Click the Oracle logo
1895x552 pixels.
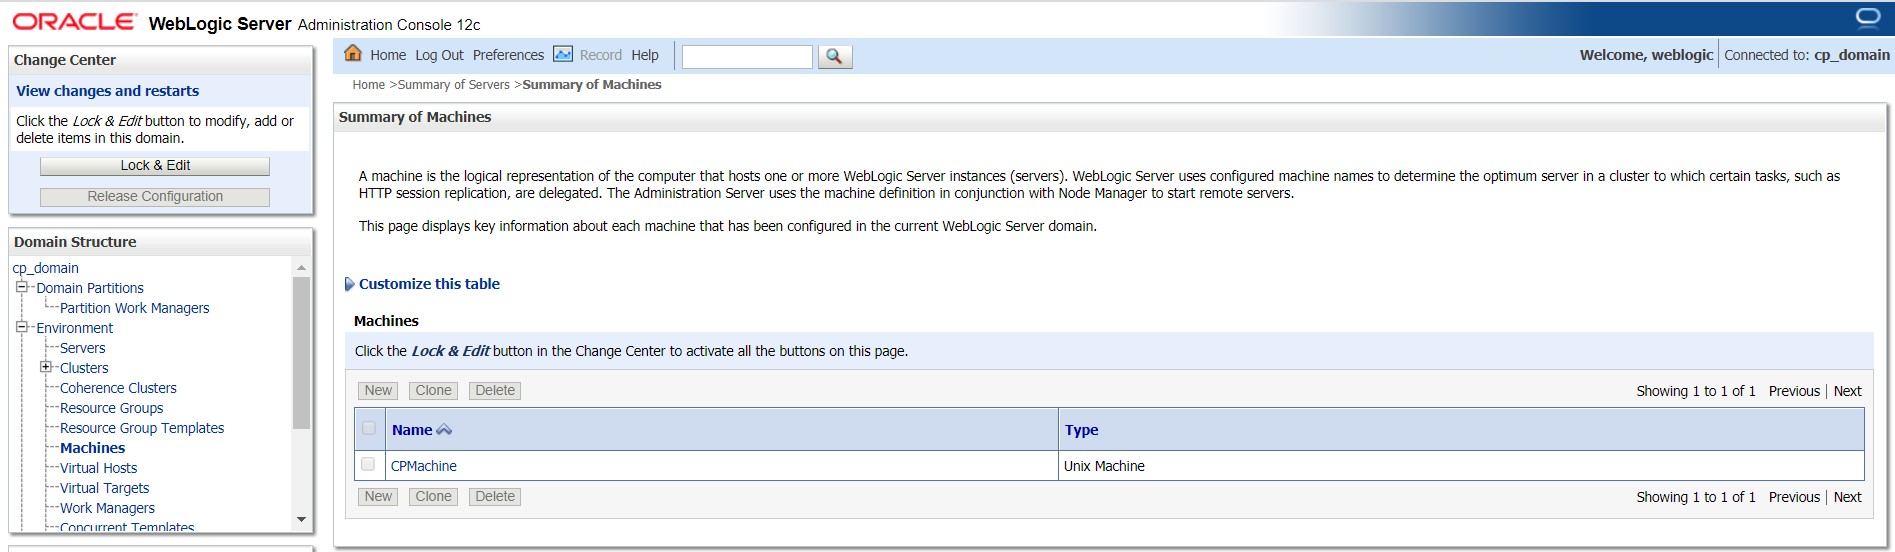(x=75, y=21)
